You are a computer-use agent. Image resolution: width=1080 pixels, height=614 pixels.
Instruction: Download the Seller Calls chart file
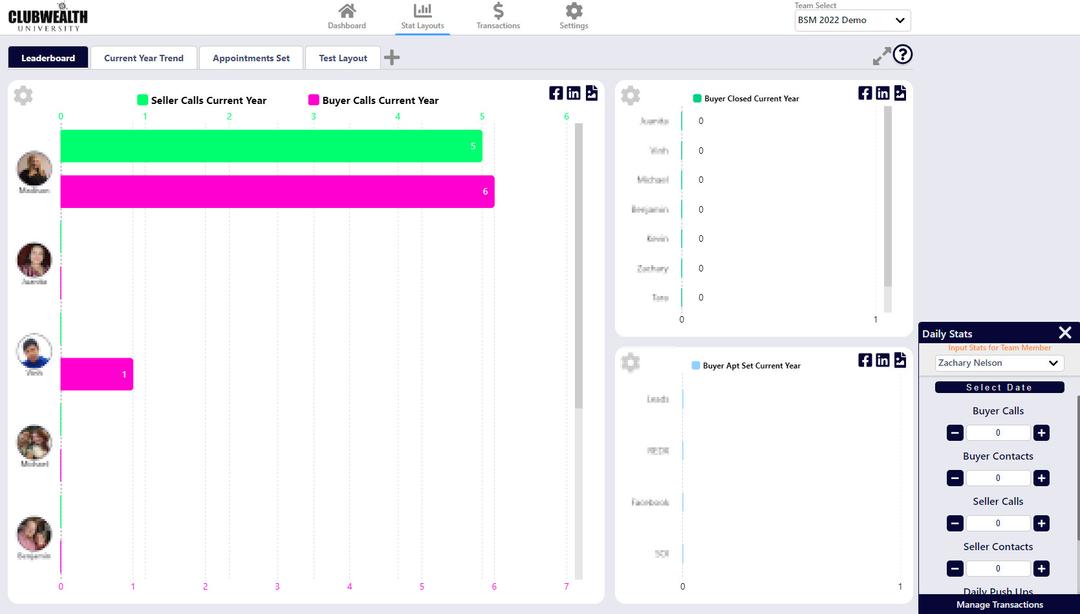592,93
